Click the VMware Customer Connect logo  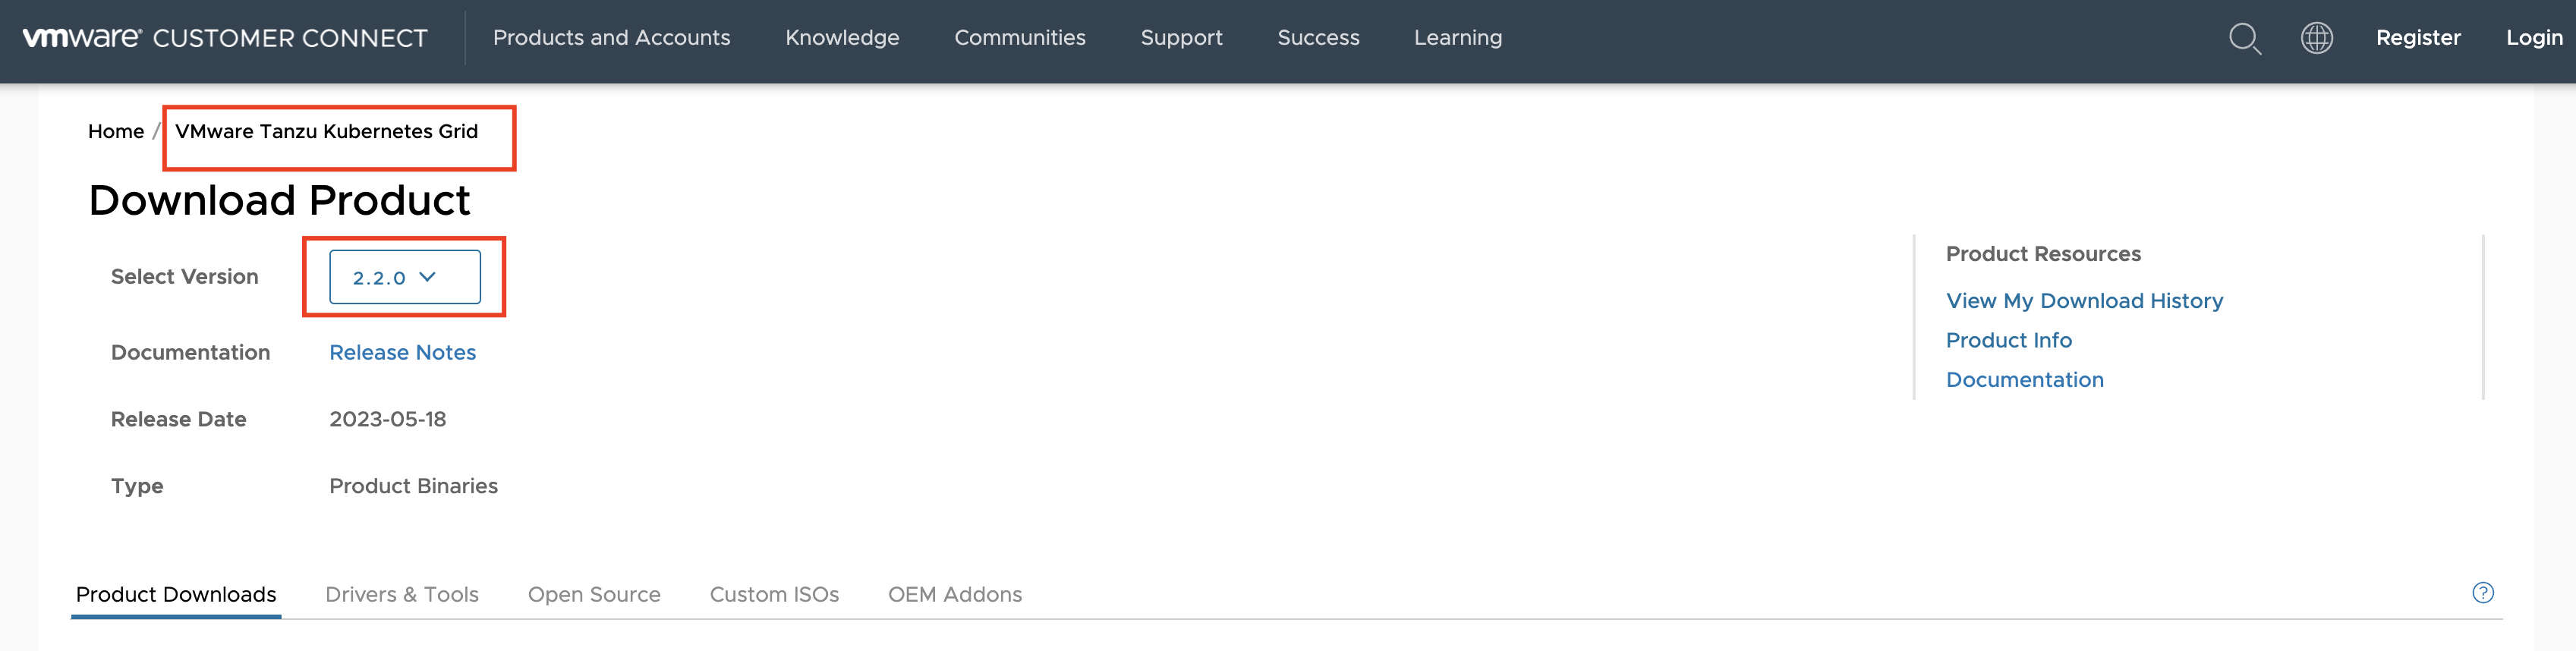click(x=225, y=38)
